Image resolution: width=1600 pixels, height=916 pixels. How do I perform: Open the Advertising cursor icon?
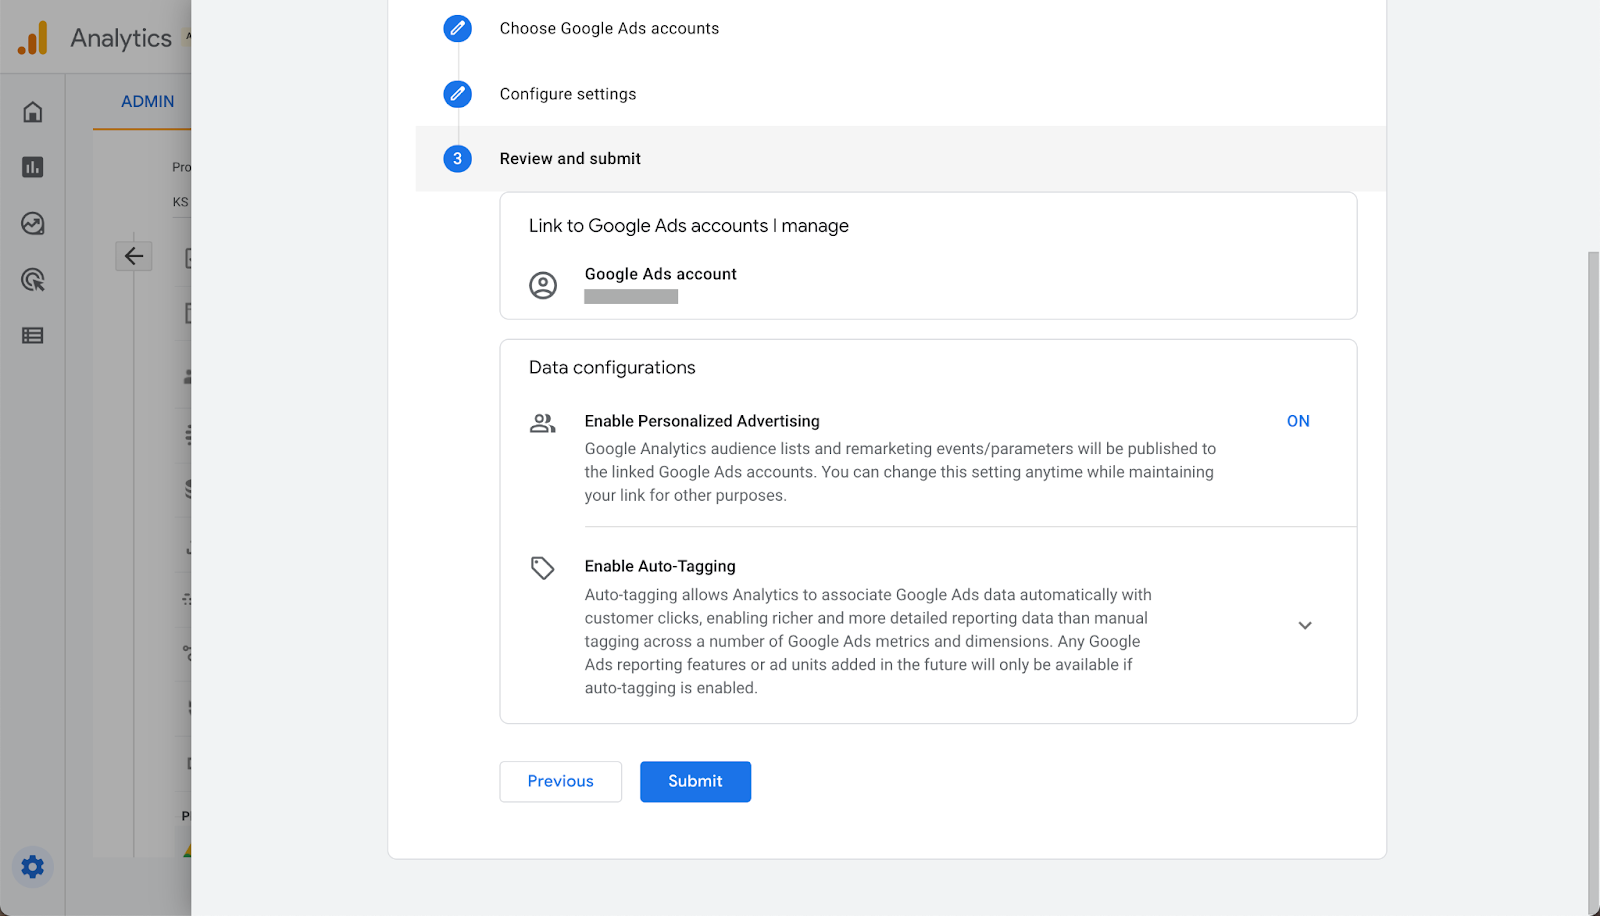[x=33, y=280]
